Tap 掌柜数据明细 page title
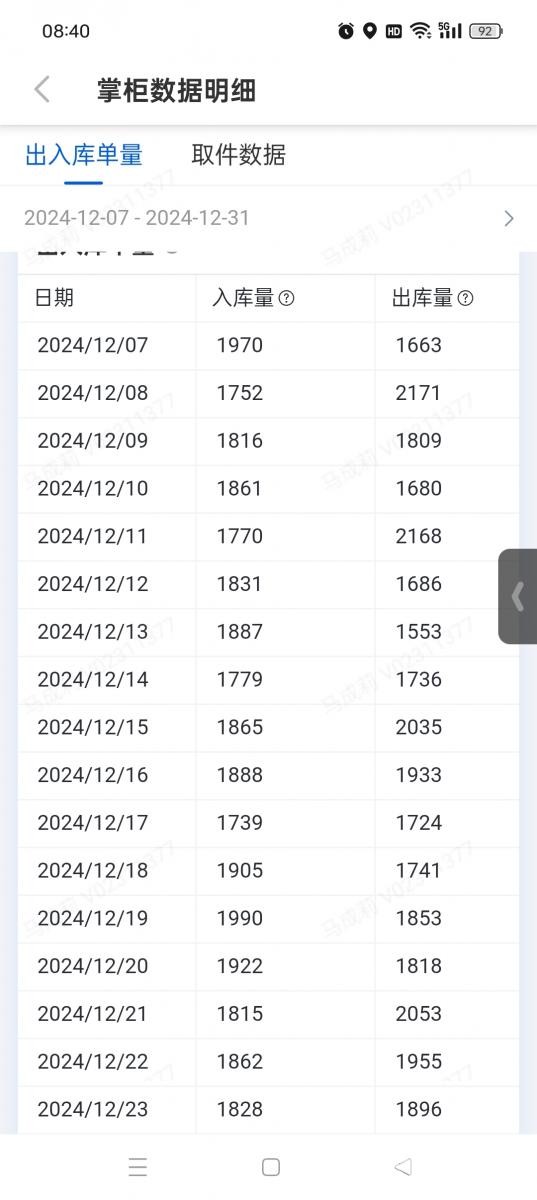 (x=176, y=90)
